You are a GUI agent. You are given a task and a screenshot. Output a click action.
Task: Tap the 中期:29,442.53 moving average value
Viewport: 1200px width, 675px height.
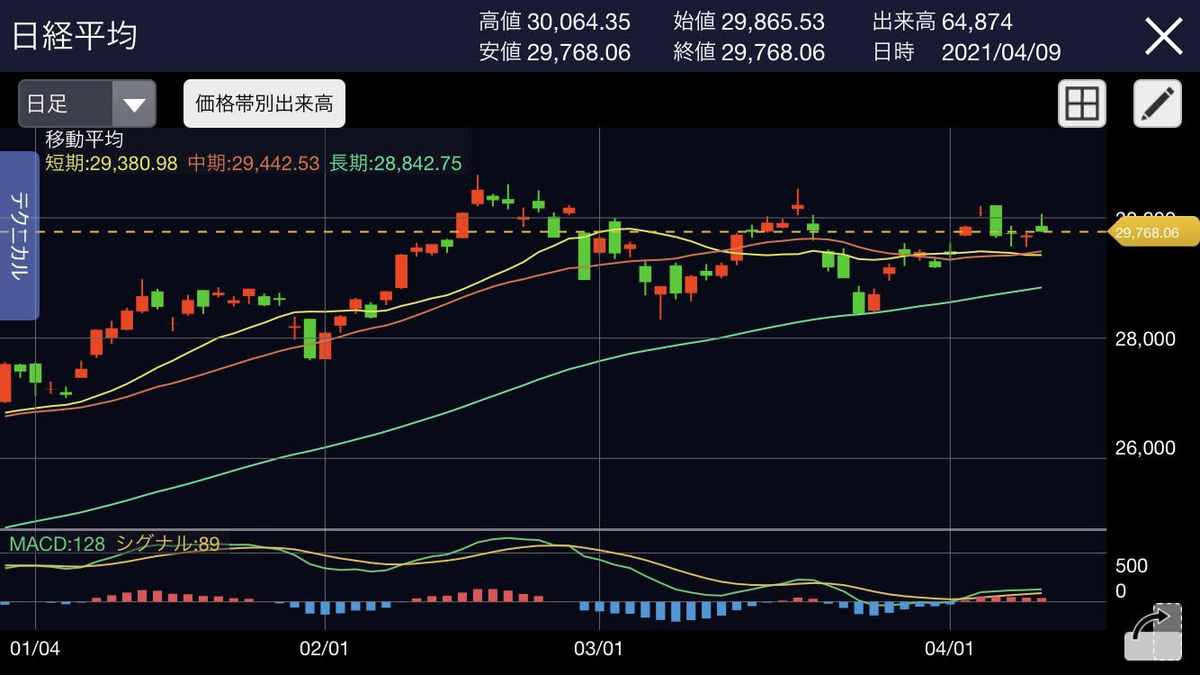point(253,162)
